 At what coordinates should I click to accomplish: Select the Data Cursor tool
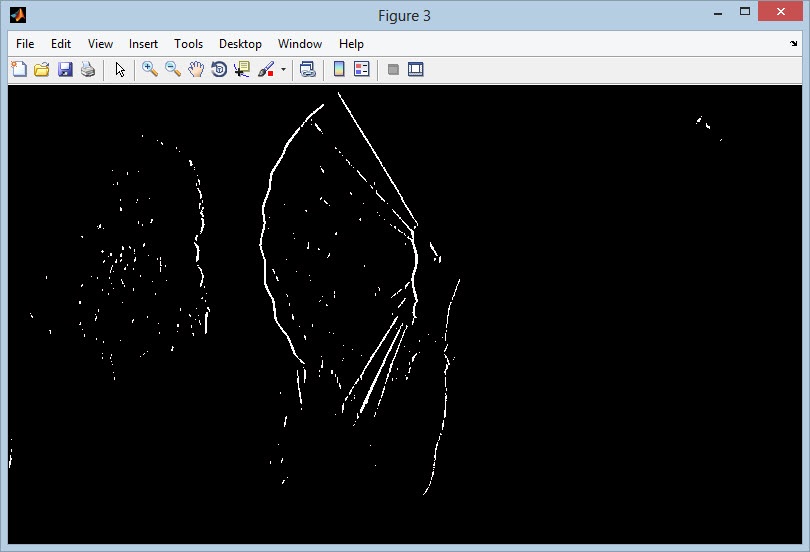(x=242, y=69)
